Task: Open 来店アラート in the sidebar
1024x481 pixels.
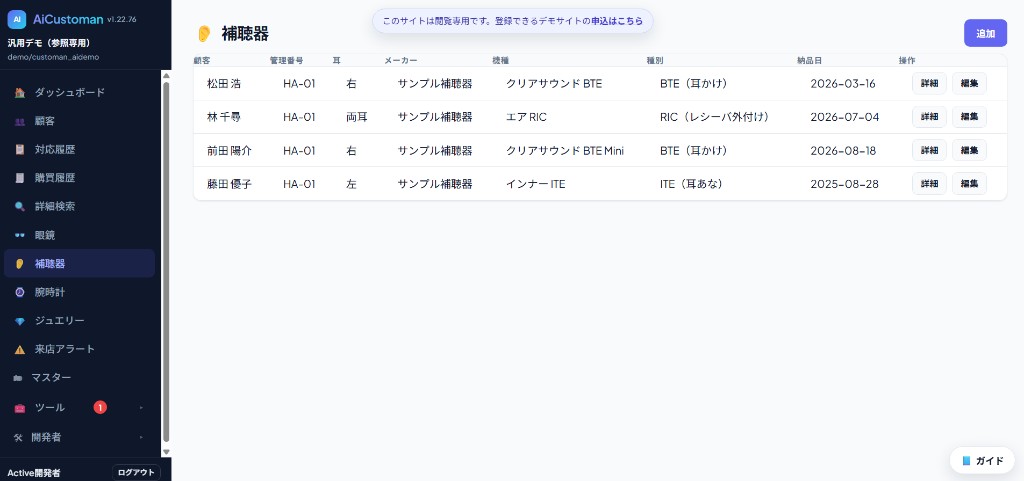Action: (79, 349)
